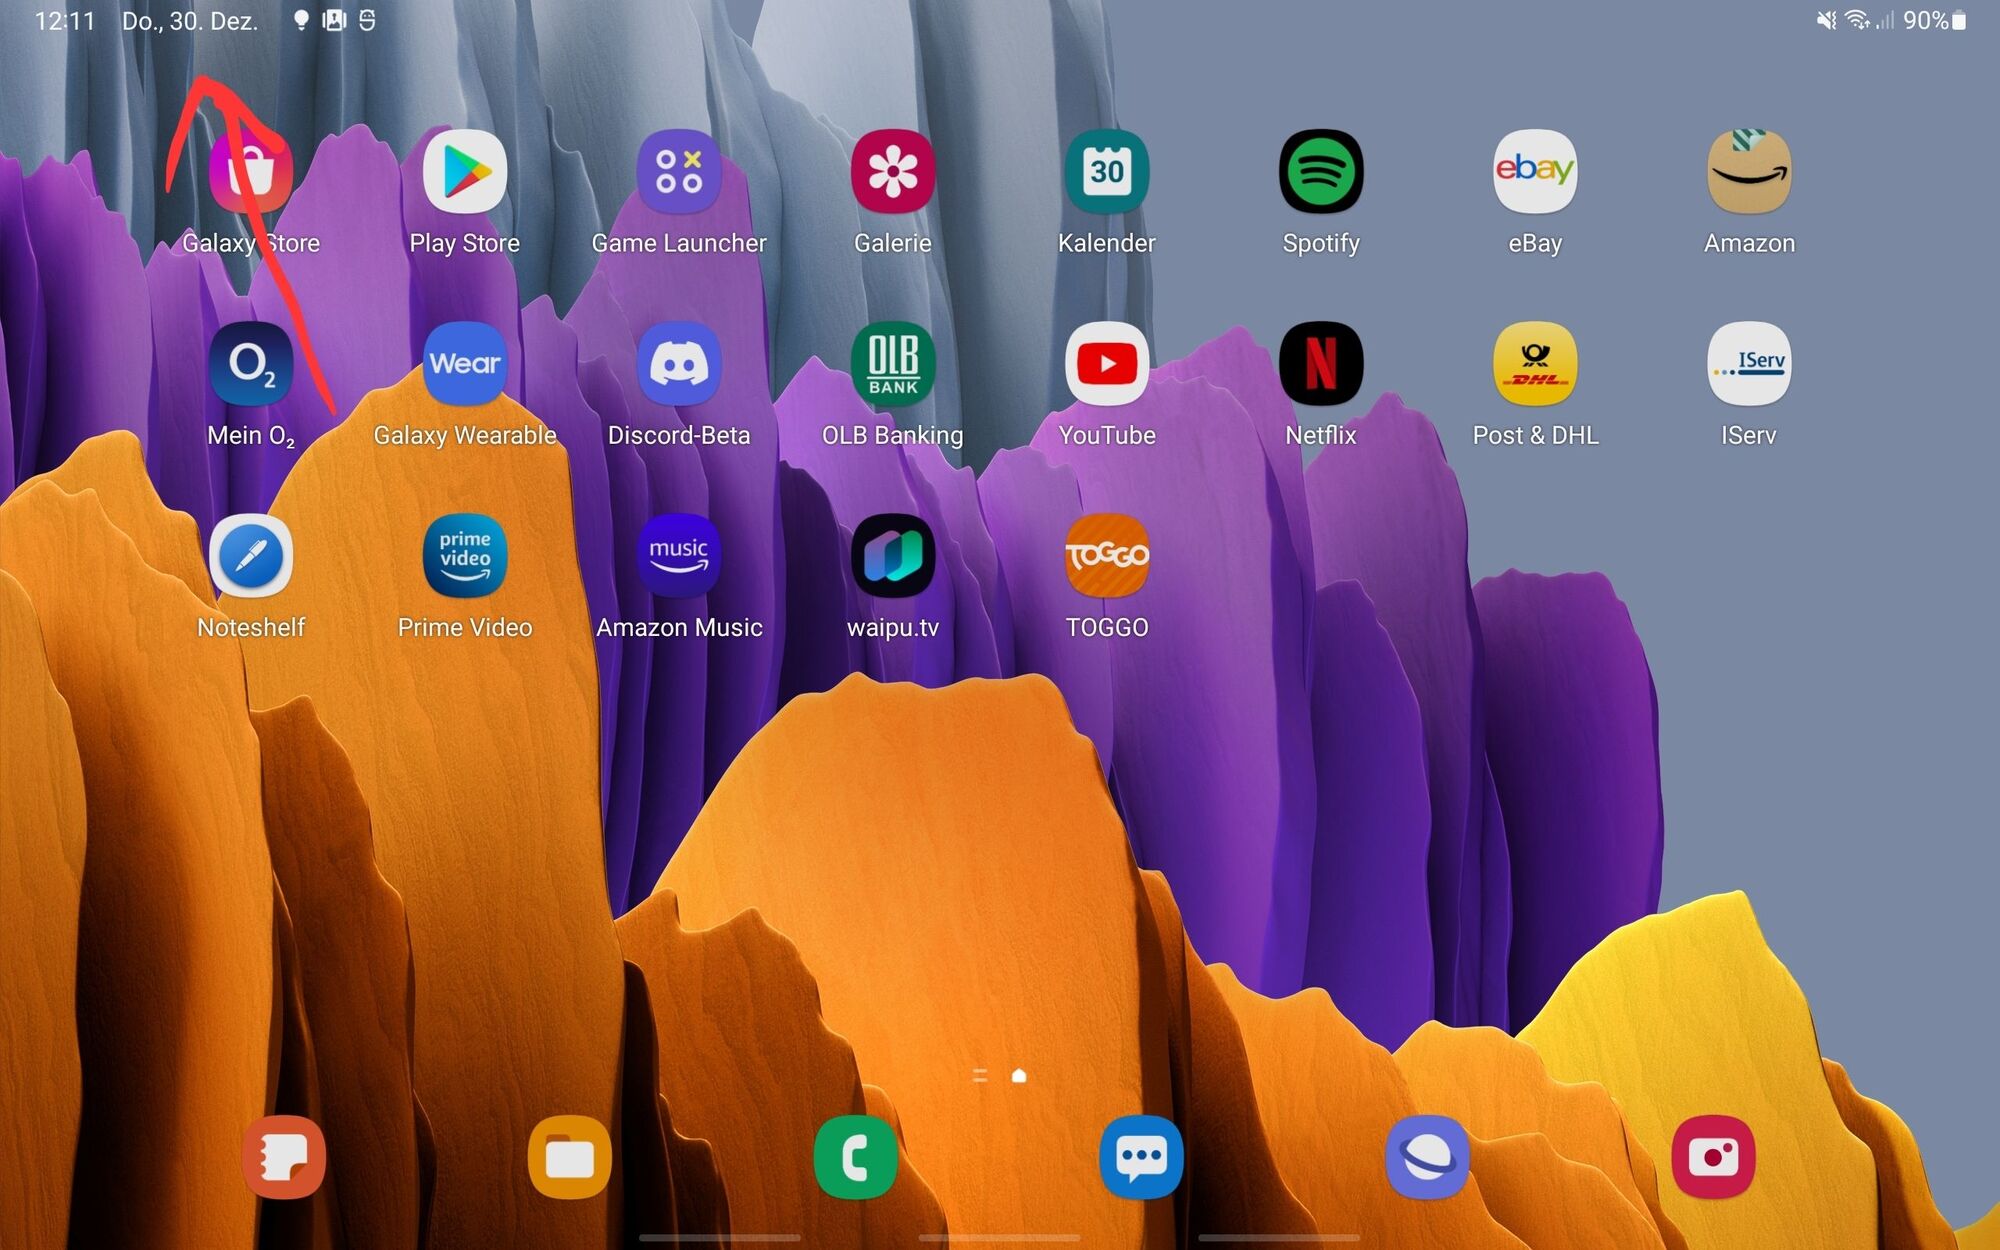Viewport: 2000px width, 1250px height.
Task: Open the red Camera dock icon
Action: coord(1714,1157)
